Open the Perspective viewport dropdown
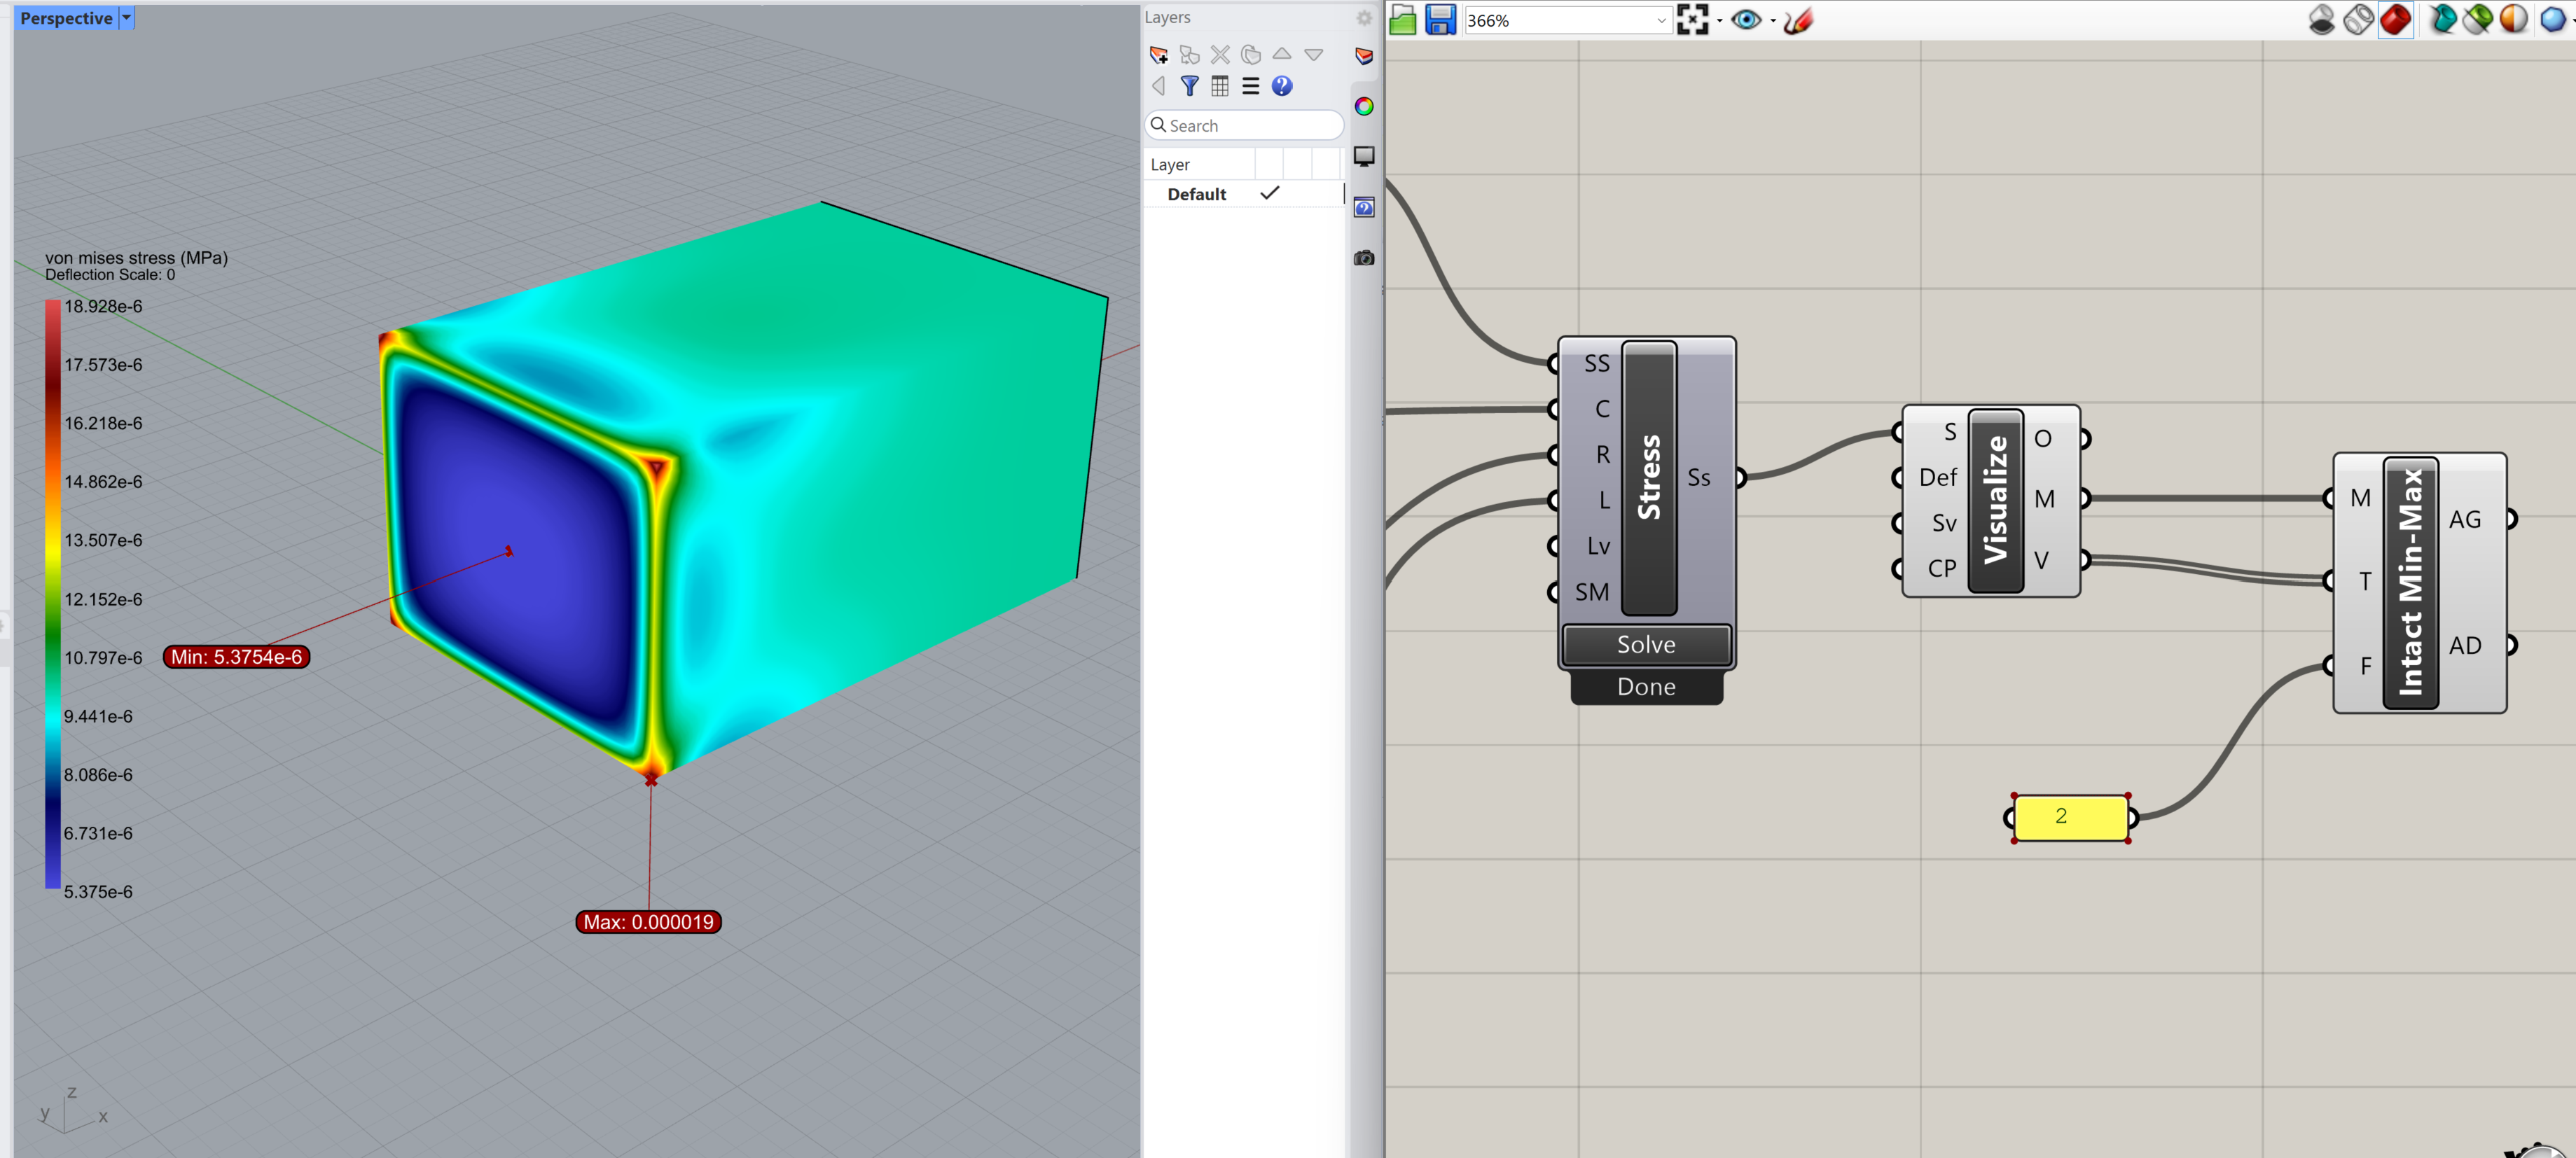 pos(126,17)
